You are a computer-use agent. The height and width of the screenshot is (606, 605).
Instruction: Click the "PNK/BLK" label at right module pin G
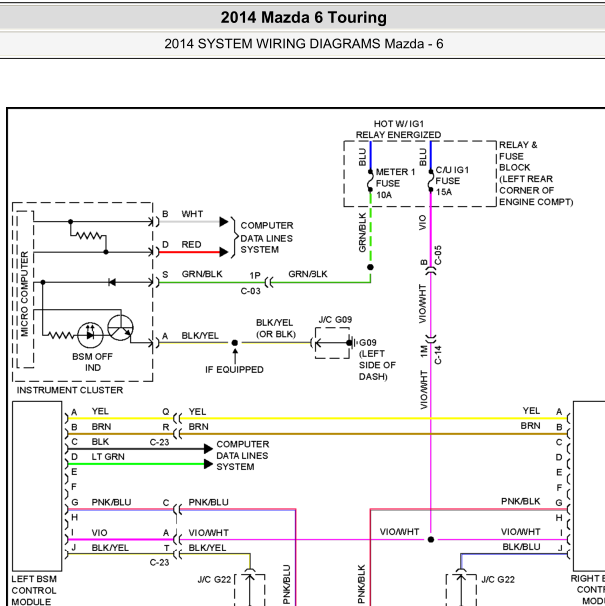(x=520, y=501)
